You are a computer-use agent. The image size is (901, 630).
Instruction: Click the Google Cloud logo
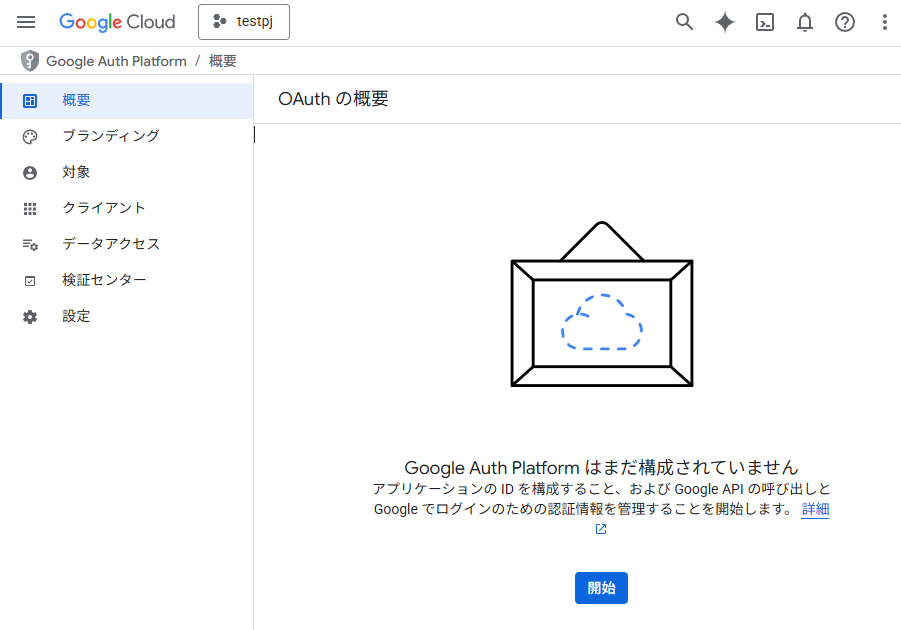click(117, 22)
